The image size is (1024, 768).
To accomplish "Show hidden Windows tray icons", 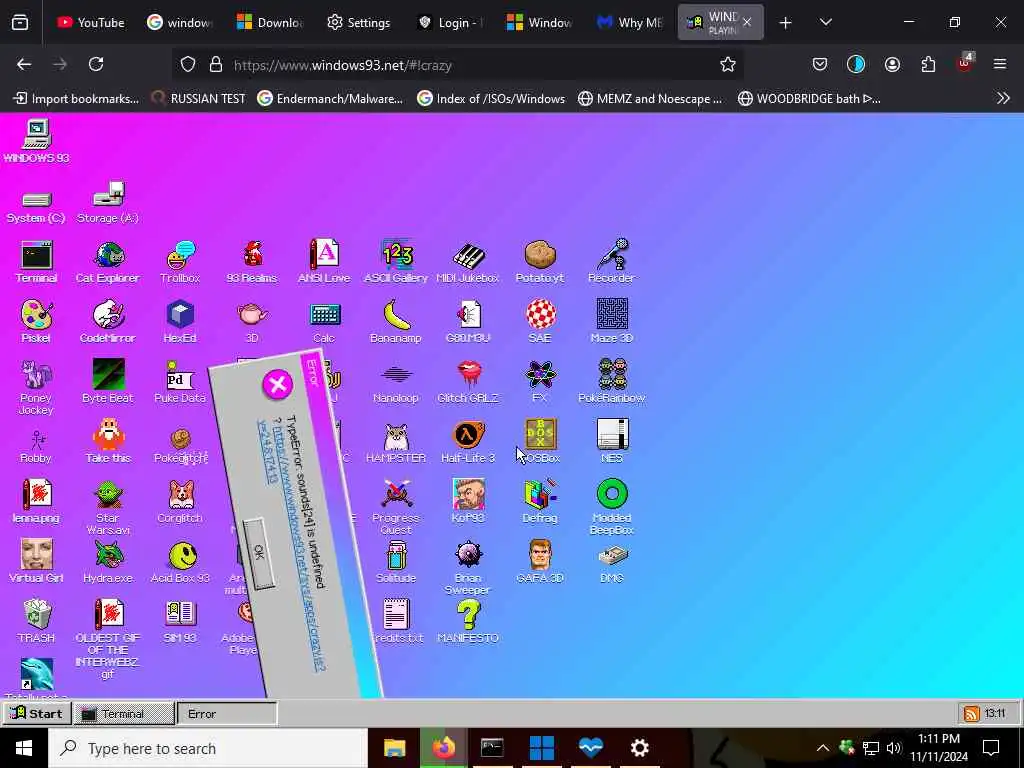I will coord(823,748).
